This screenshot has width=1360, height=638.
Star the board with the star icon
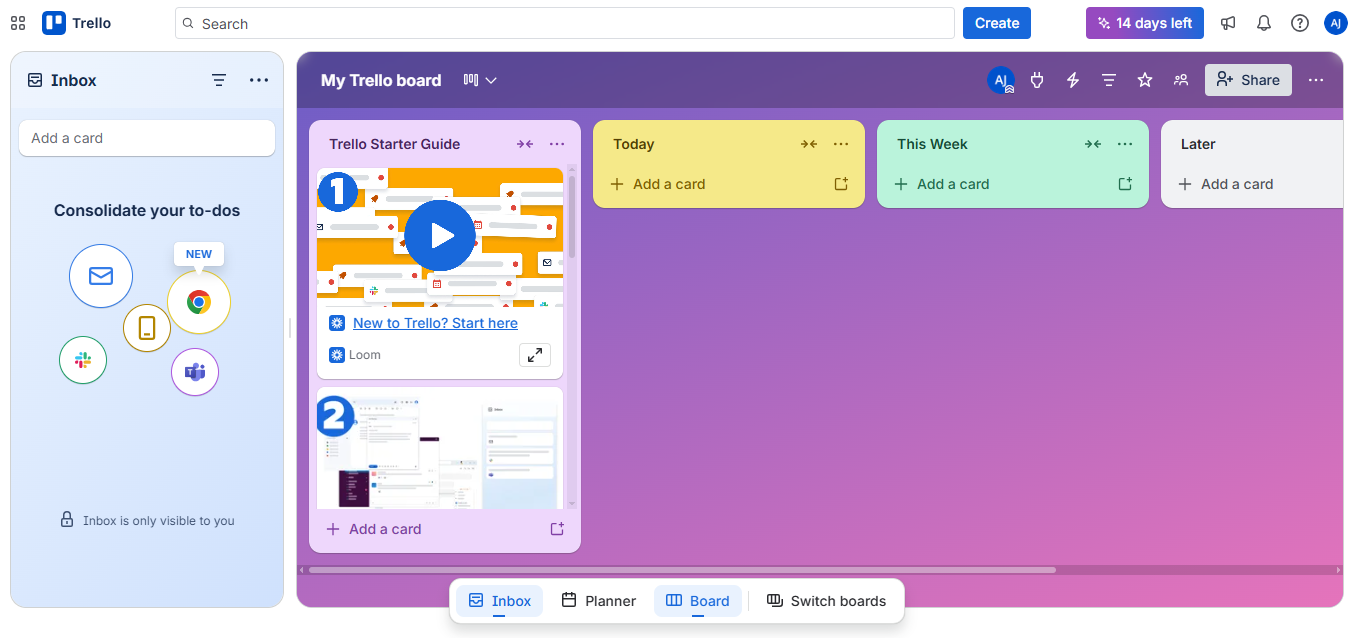tap(1145, 80)
